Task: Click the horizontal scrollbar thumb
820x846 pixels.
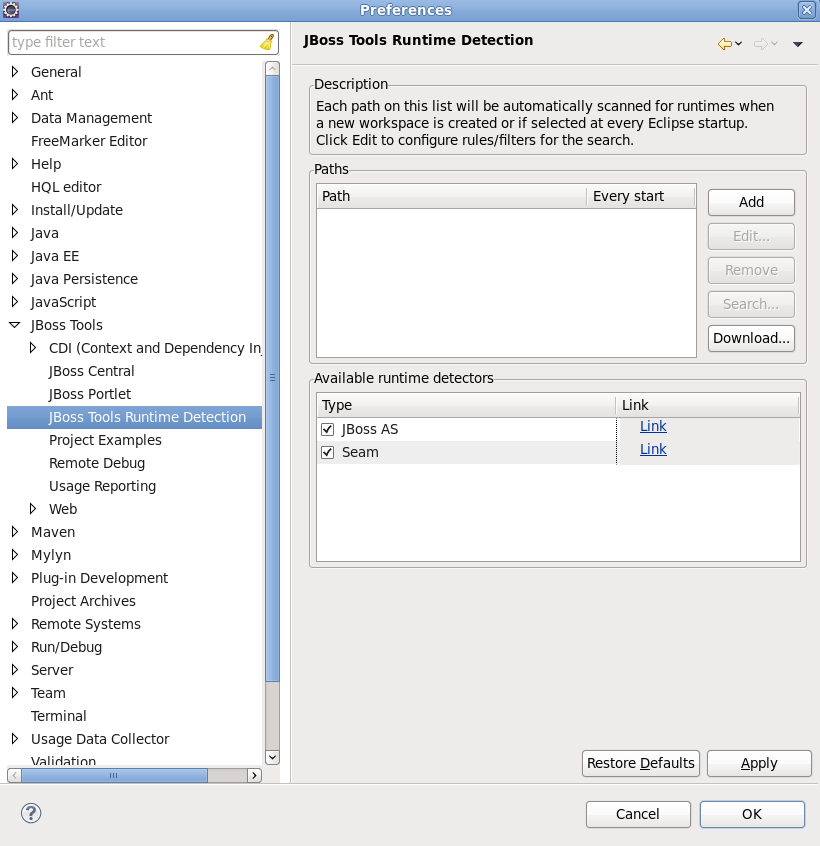Action: point(114,775)
